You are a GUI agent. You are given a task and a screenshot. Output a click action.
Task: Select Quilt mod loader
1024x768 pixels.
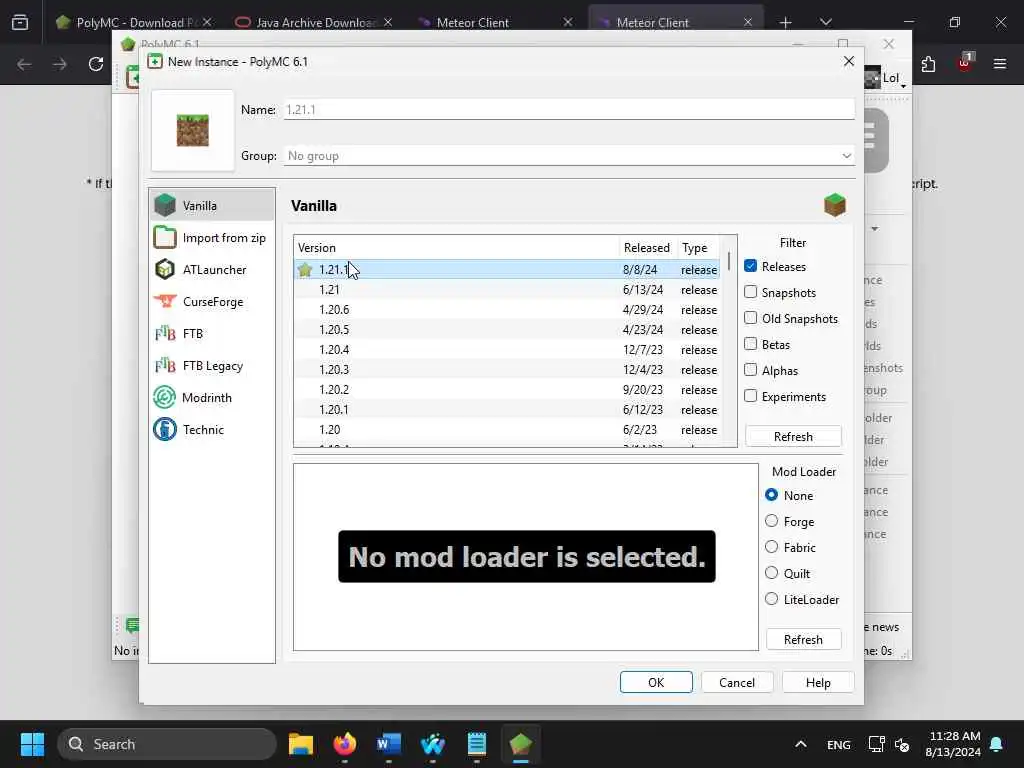771,573
